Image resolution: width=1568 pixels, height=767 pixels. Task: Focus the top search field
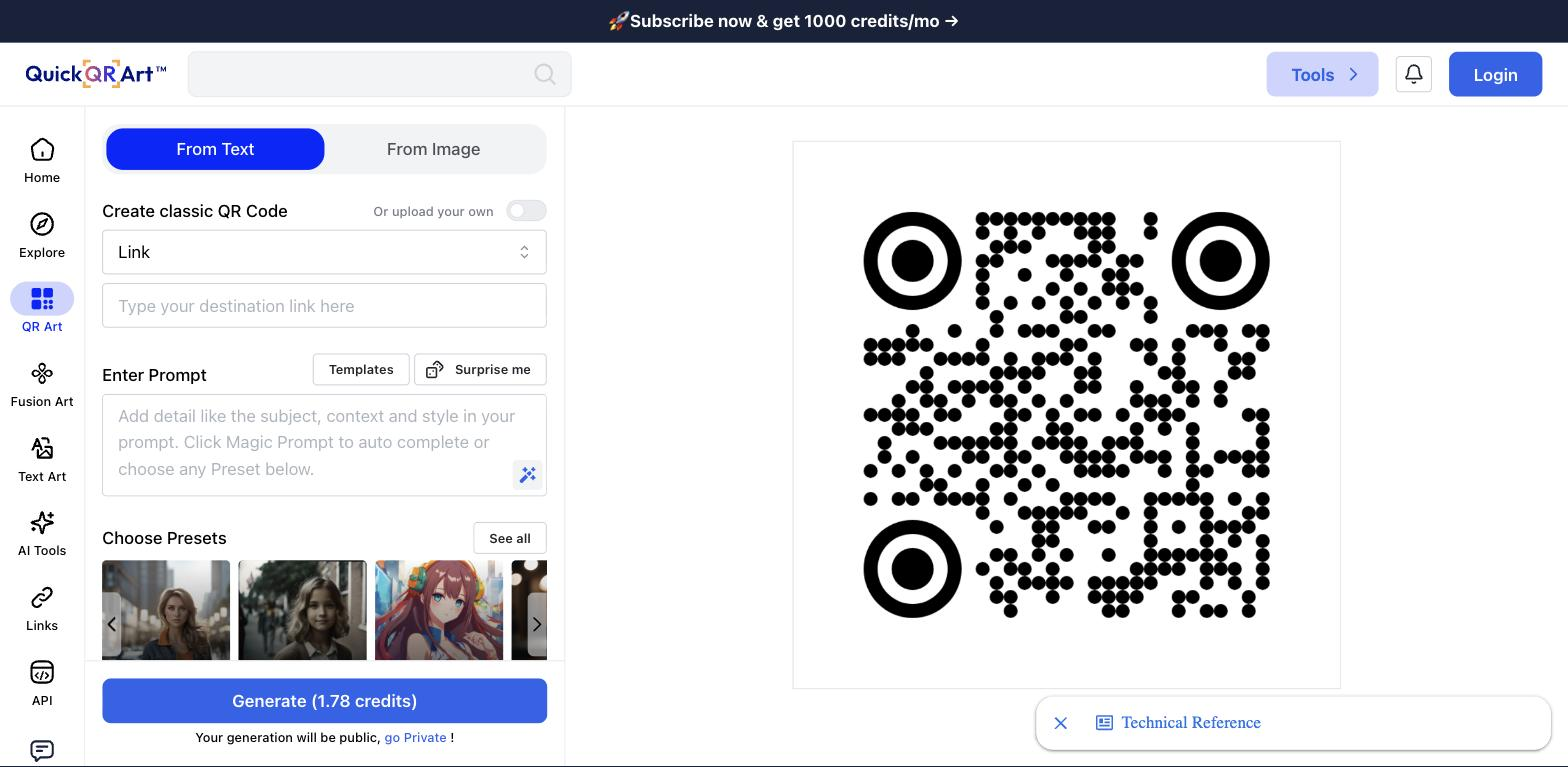tap(380, 75)
